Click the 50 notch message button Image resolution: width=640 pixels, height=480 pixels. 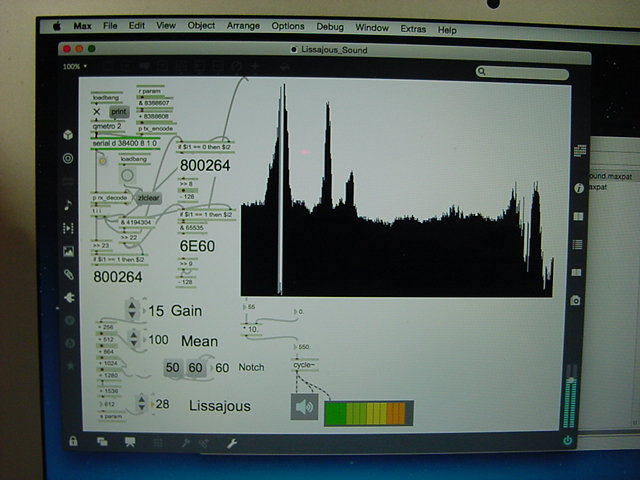[173, 368]
